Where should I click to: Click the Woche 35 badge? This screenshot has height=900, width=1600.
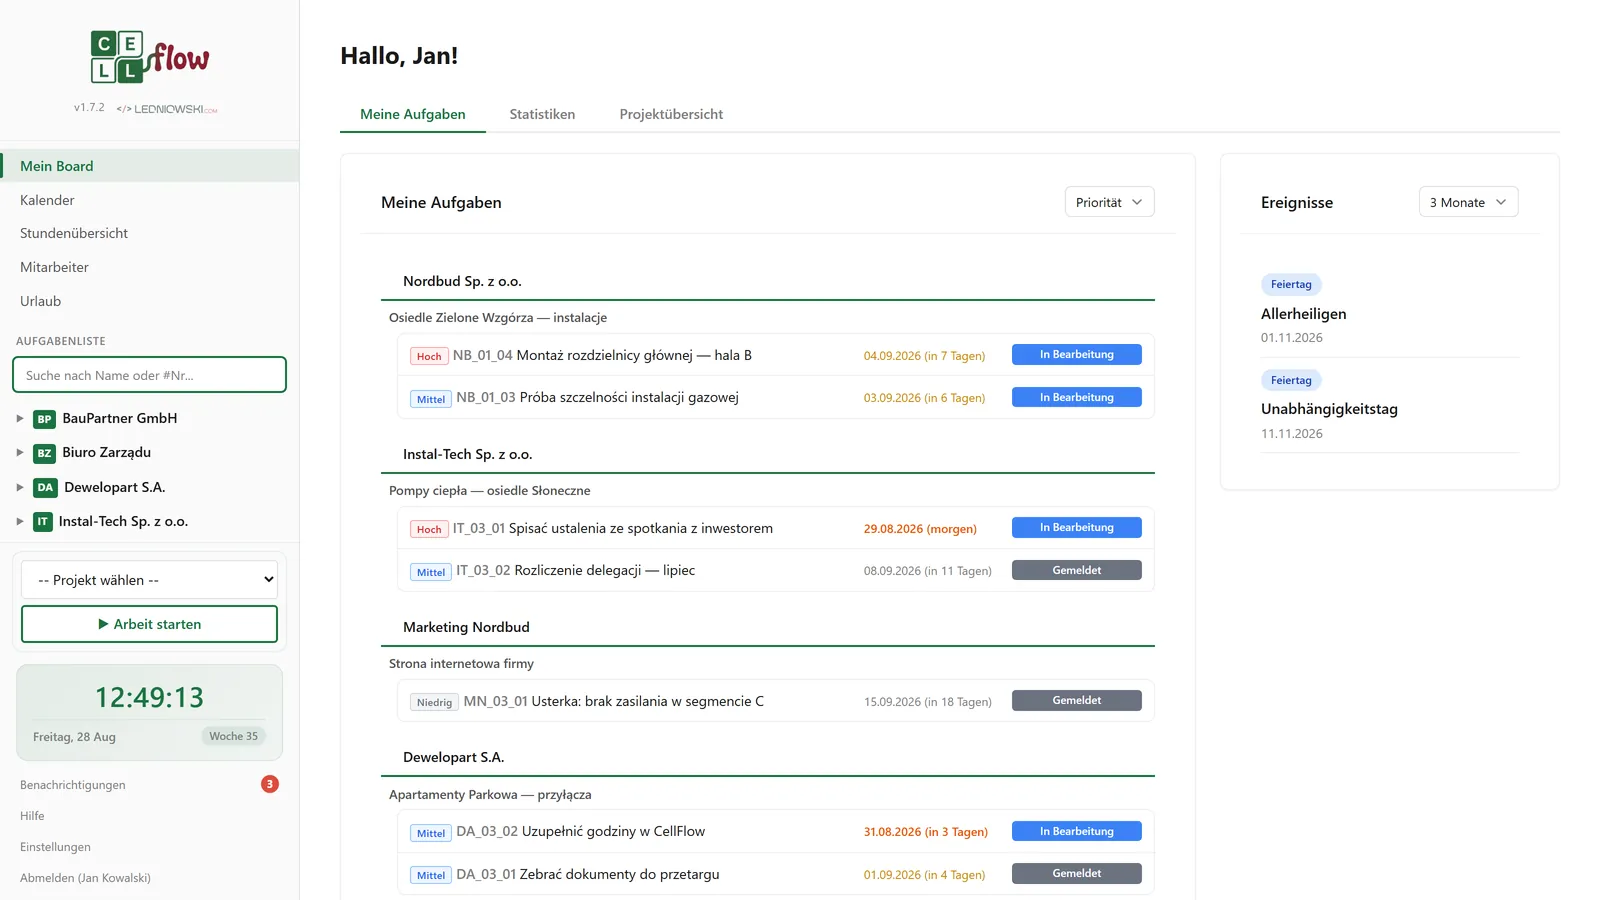click(233, 736)
